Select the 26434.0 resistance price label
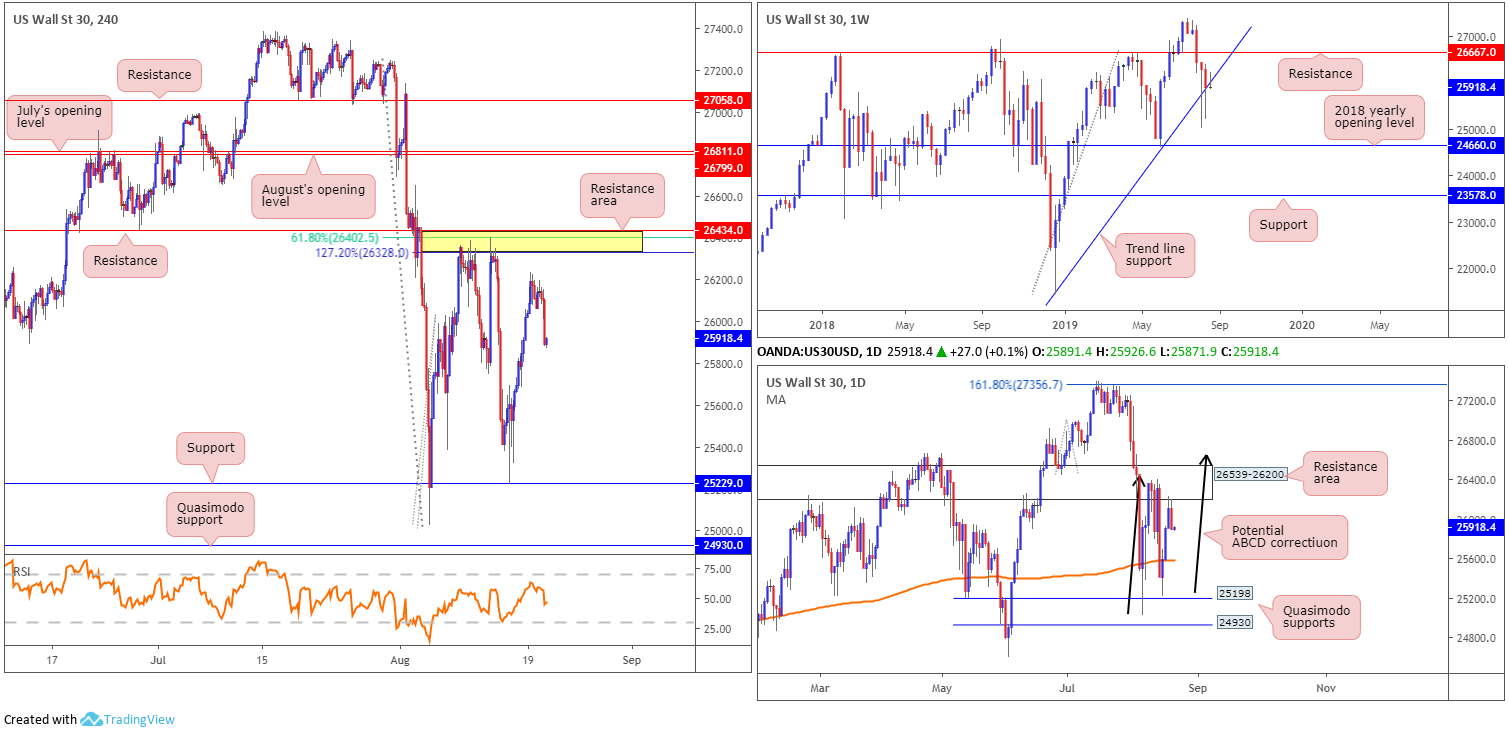The image size is (1509, 735). [x=722, y=230]
